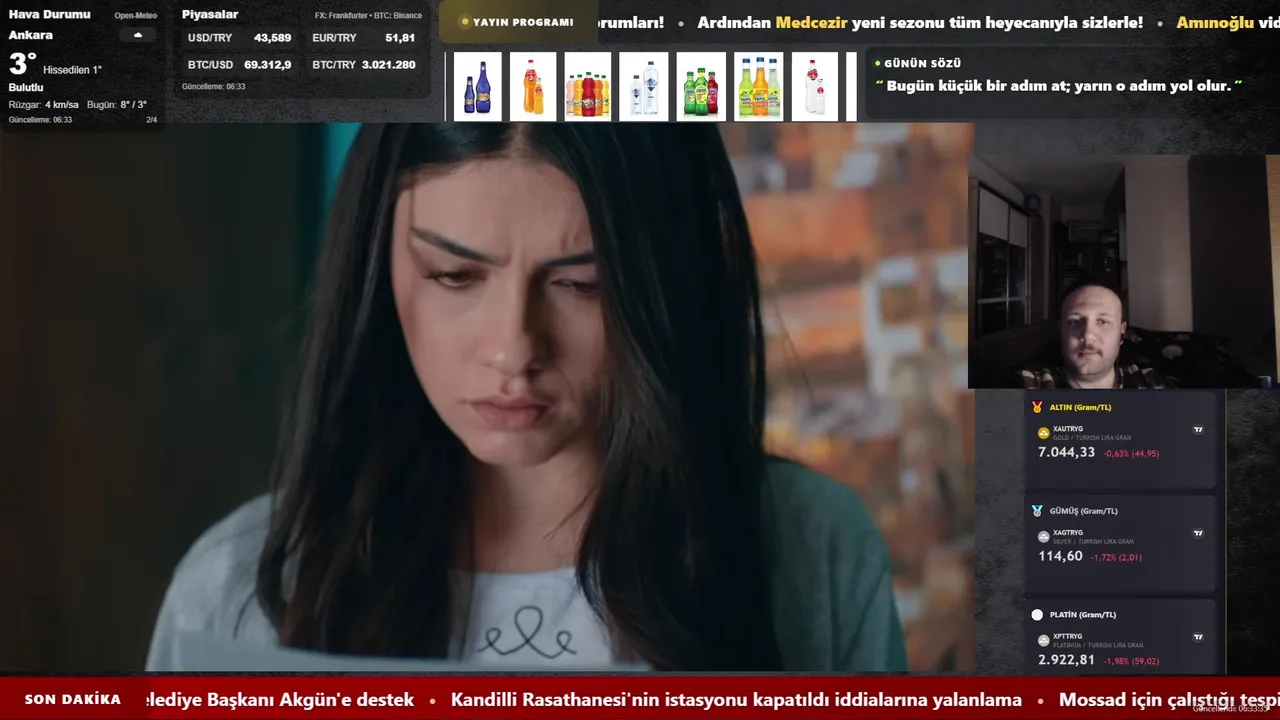The height and width of the screenshot is (720, 1280).
Task: Click the white circle icon beside PLATİN
Action: tap(1037, 615)
